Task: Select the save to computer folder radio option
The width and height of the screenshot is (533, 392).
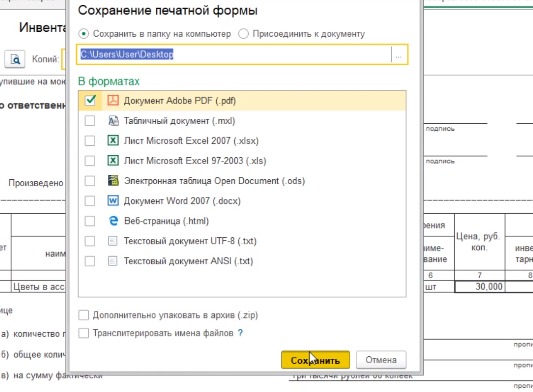Action: click(x=83, y=34)
